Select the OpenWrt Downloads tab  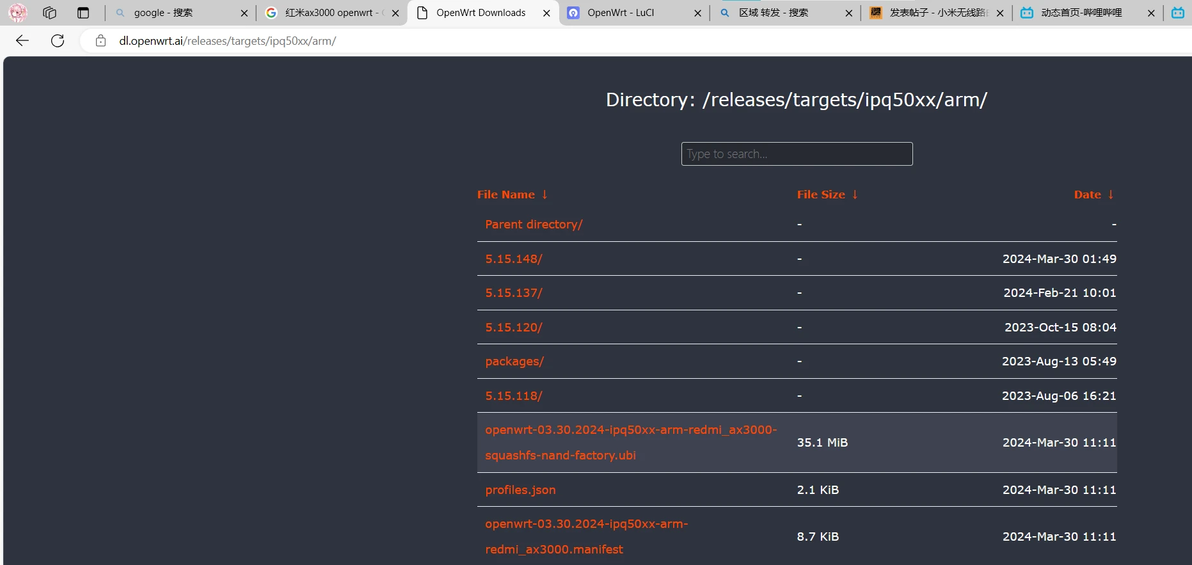pyautogui.click(x=483, y=13)
